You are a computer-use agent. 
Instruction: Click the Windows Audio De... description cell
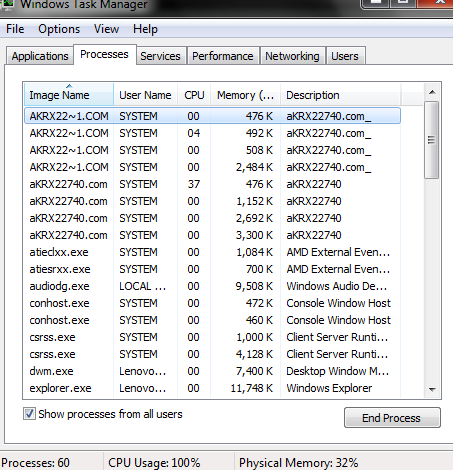tap(337, 286)
